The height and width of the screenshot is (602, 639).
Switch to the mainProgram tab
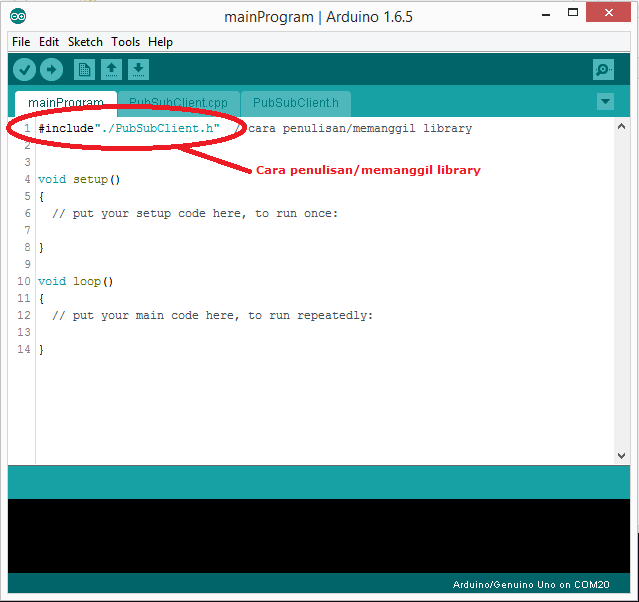pyautogui.click(x=66, y=103)
